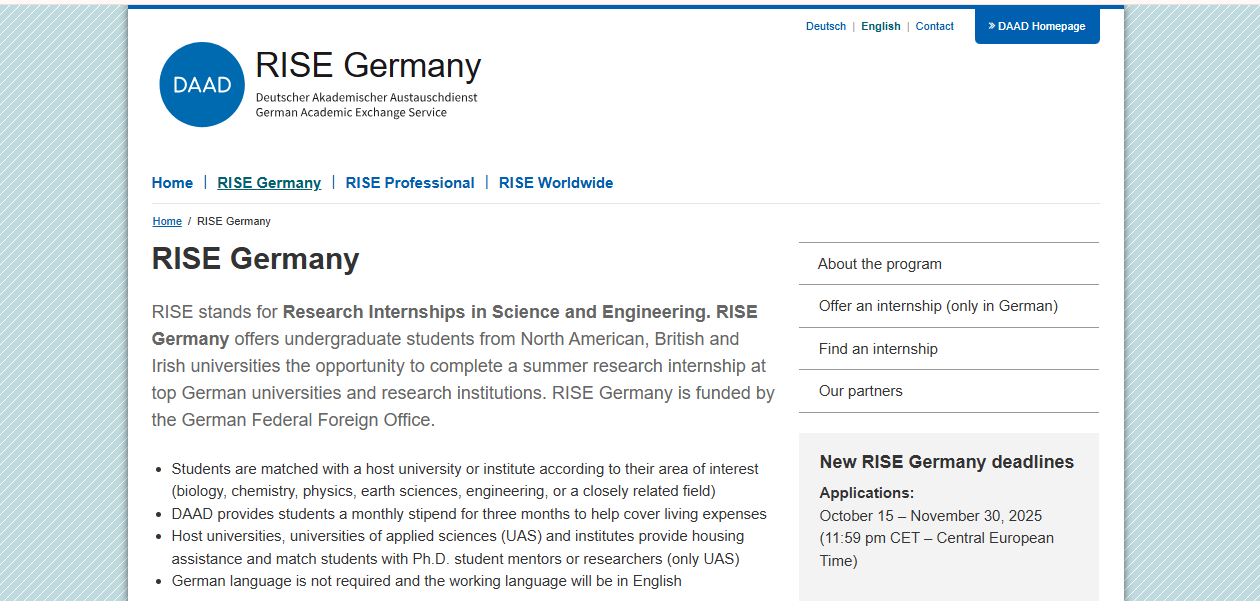Viewport: 1260px width, 601px height.
Task: Switch to the RISE Worldwide section
Action: pyautogui.click(x=556, y=183)
